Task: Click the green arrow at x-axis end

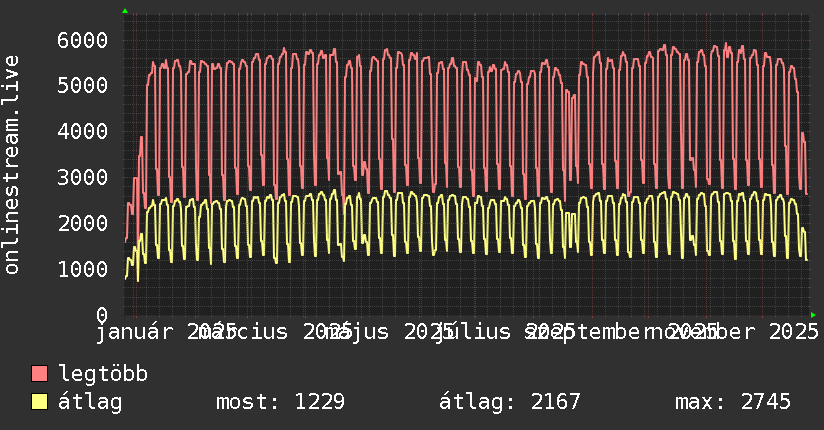Action: coord(813,315)
